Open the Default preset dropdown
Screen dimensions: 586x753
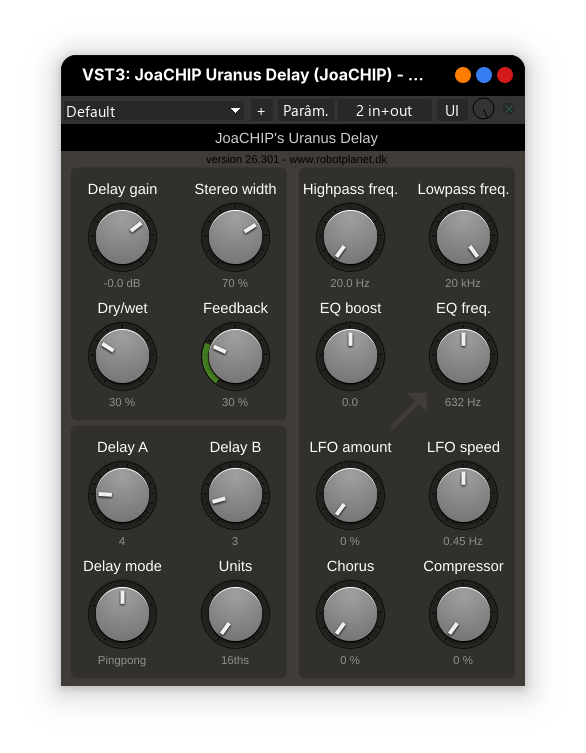[x=154, y=111]
